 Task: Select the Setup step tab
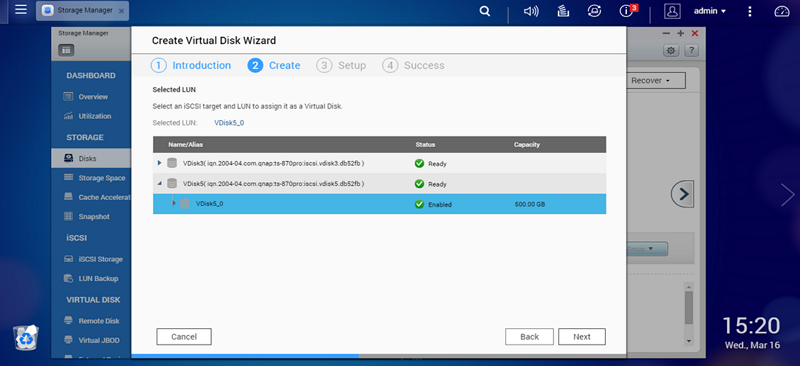(x=341, y=65)
